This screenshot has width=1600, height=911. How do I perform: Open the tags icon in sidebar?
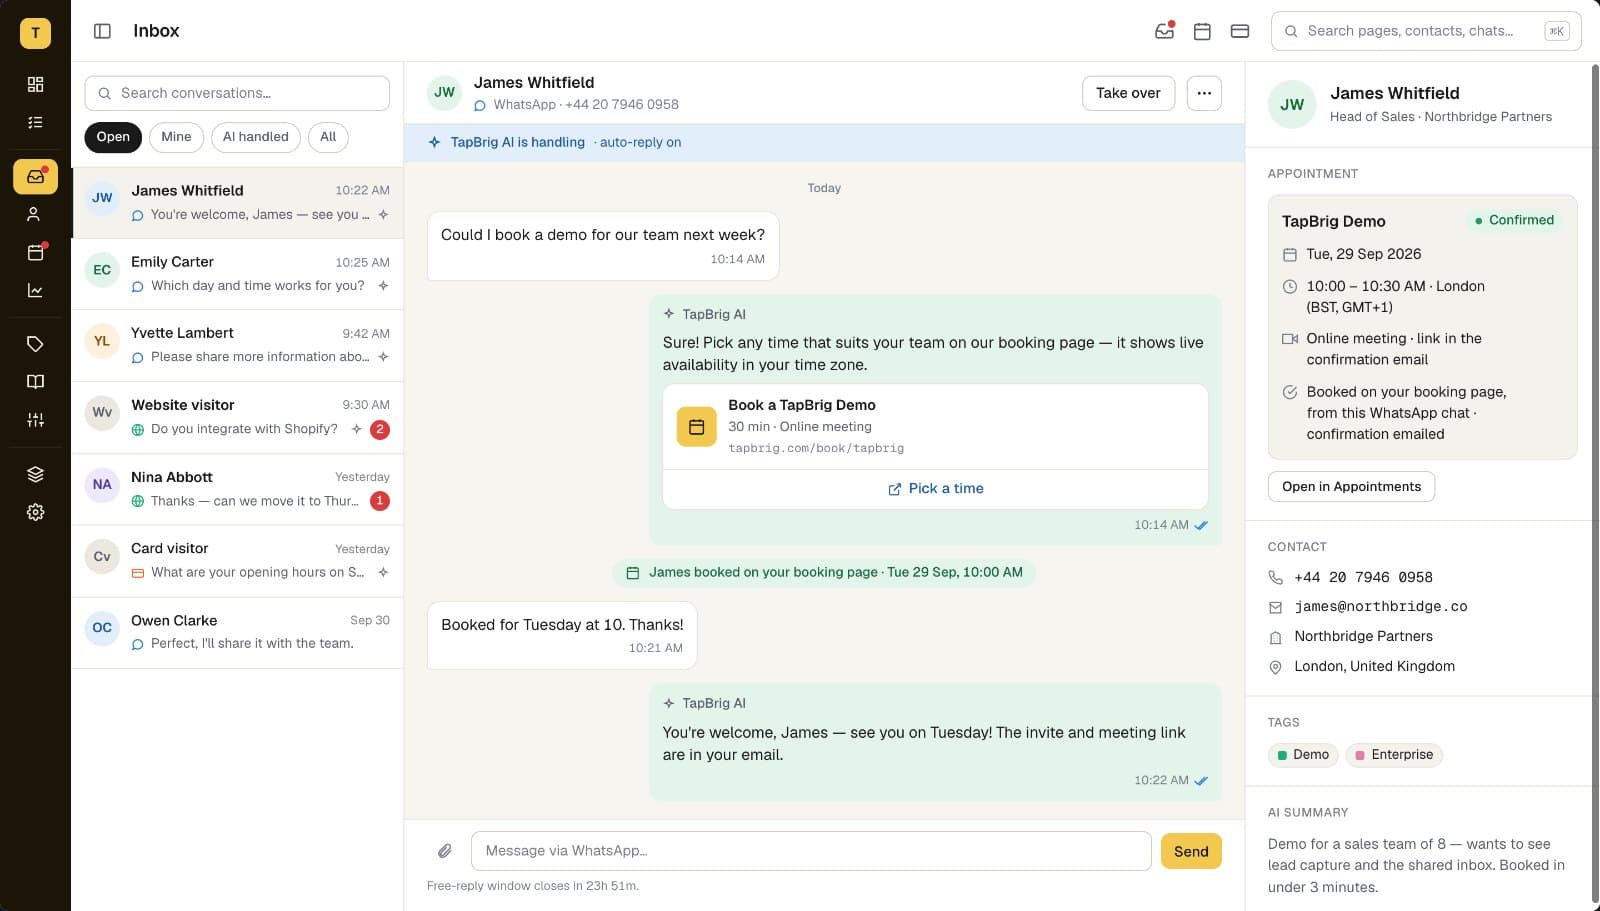[x=35, y=344]
